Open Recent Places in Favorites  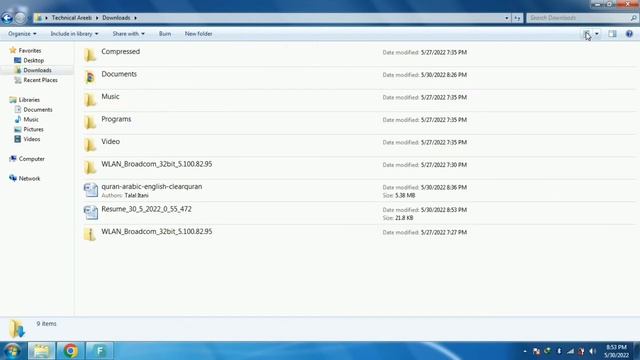coord(40,80)
